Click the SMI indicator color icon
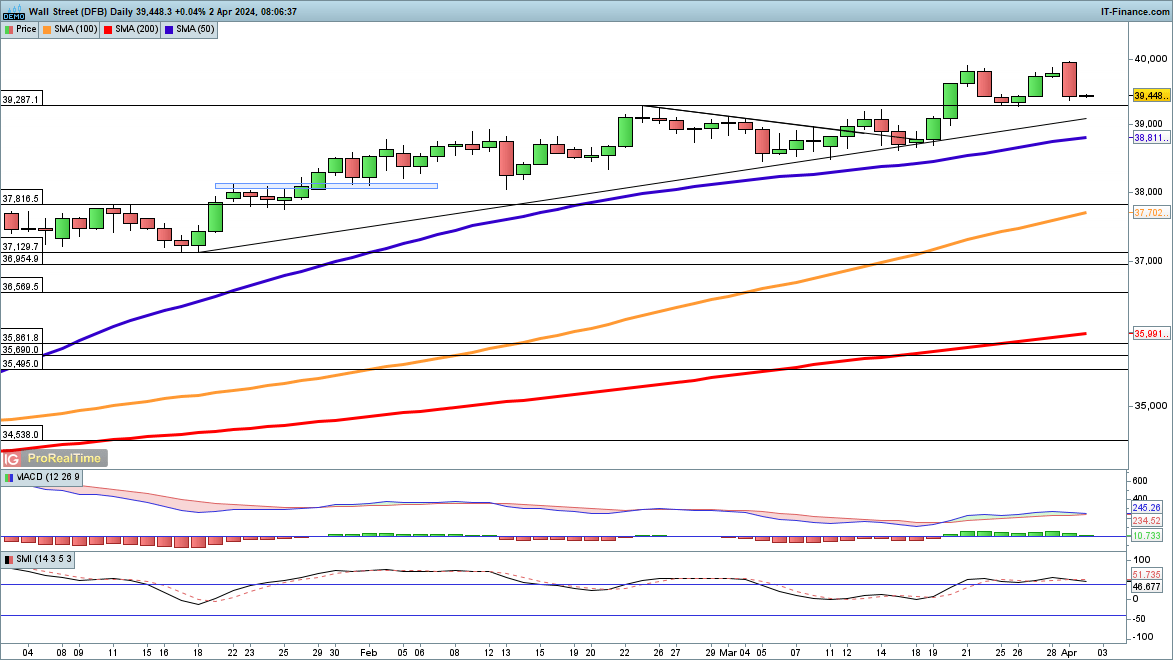This screenshot has width=1173, height=660. pos(9,560)
